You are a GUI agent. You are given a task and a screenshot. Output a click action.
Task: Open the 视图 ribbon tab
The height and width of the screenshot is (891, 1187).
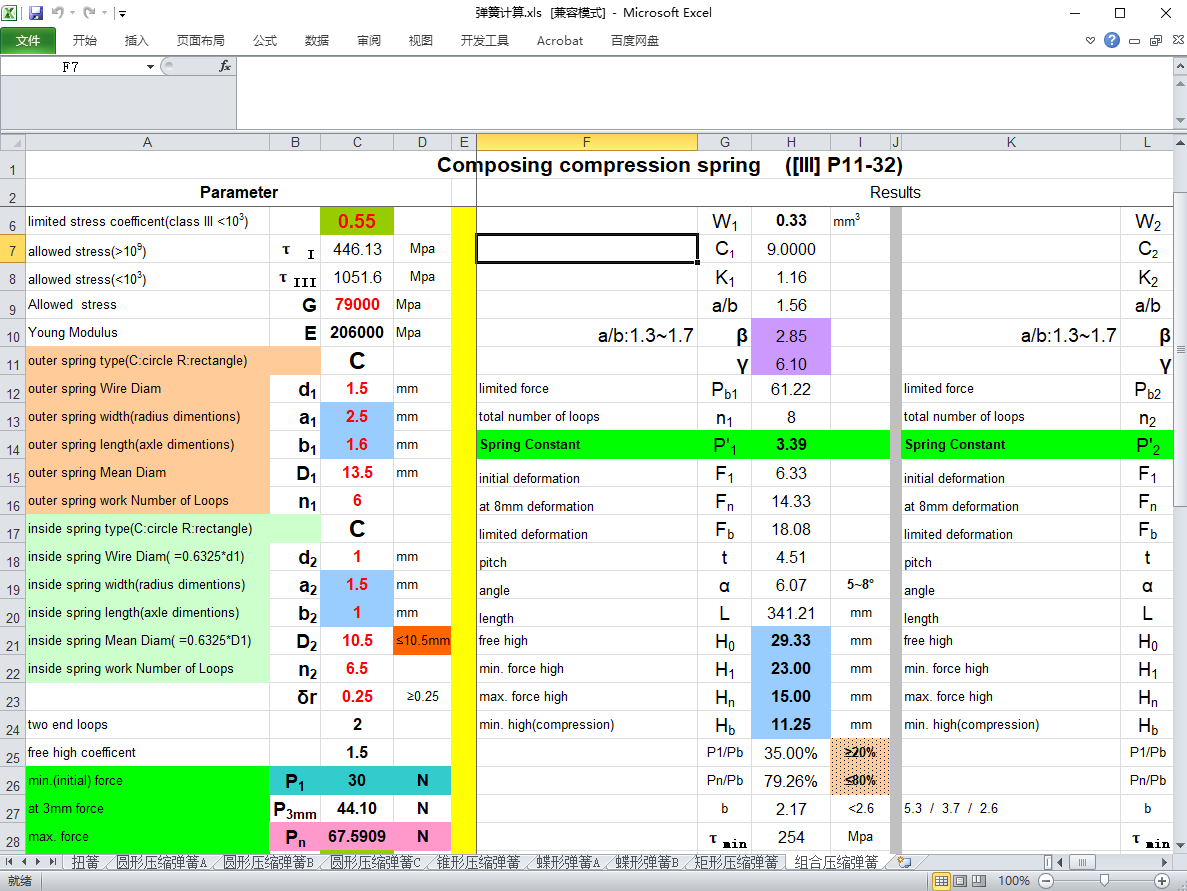point(421,41)
